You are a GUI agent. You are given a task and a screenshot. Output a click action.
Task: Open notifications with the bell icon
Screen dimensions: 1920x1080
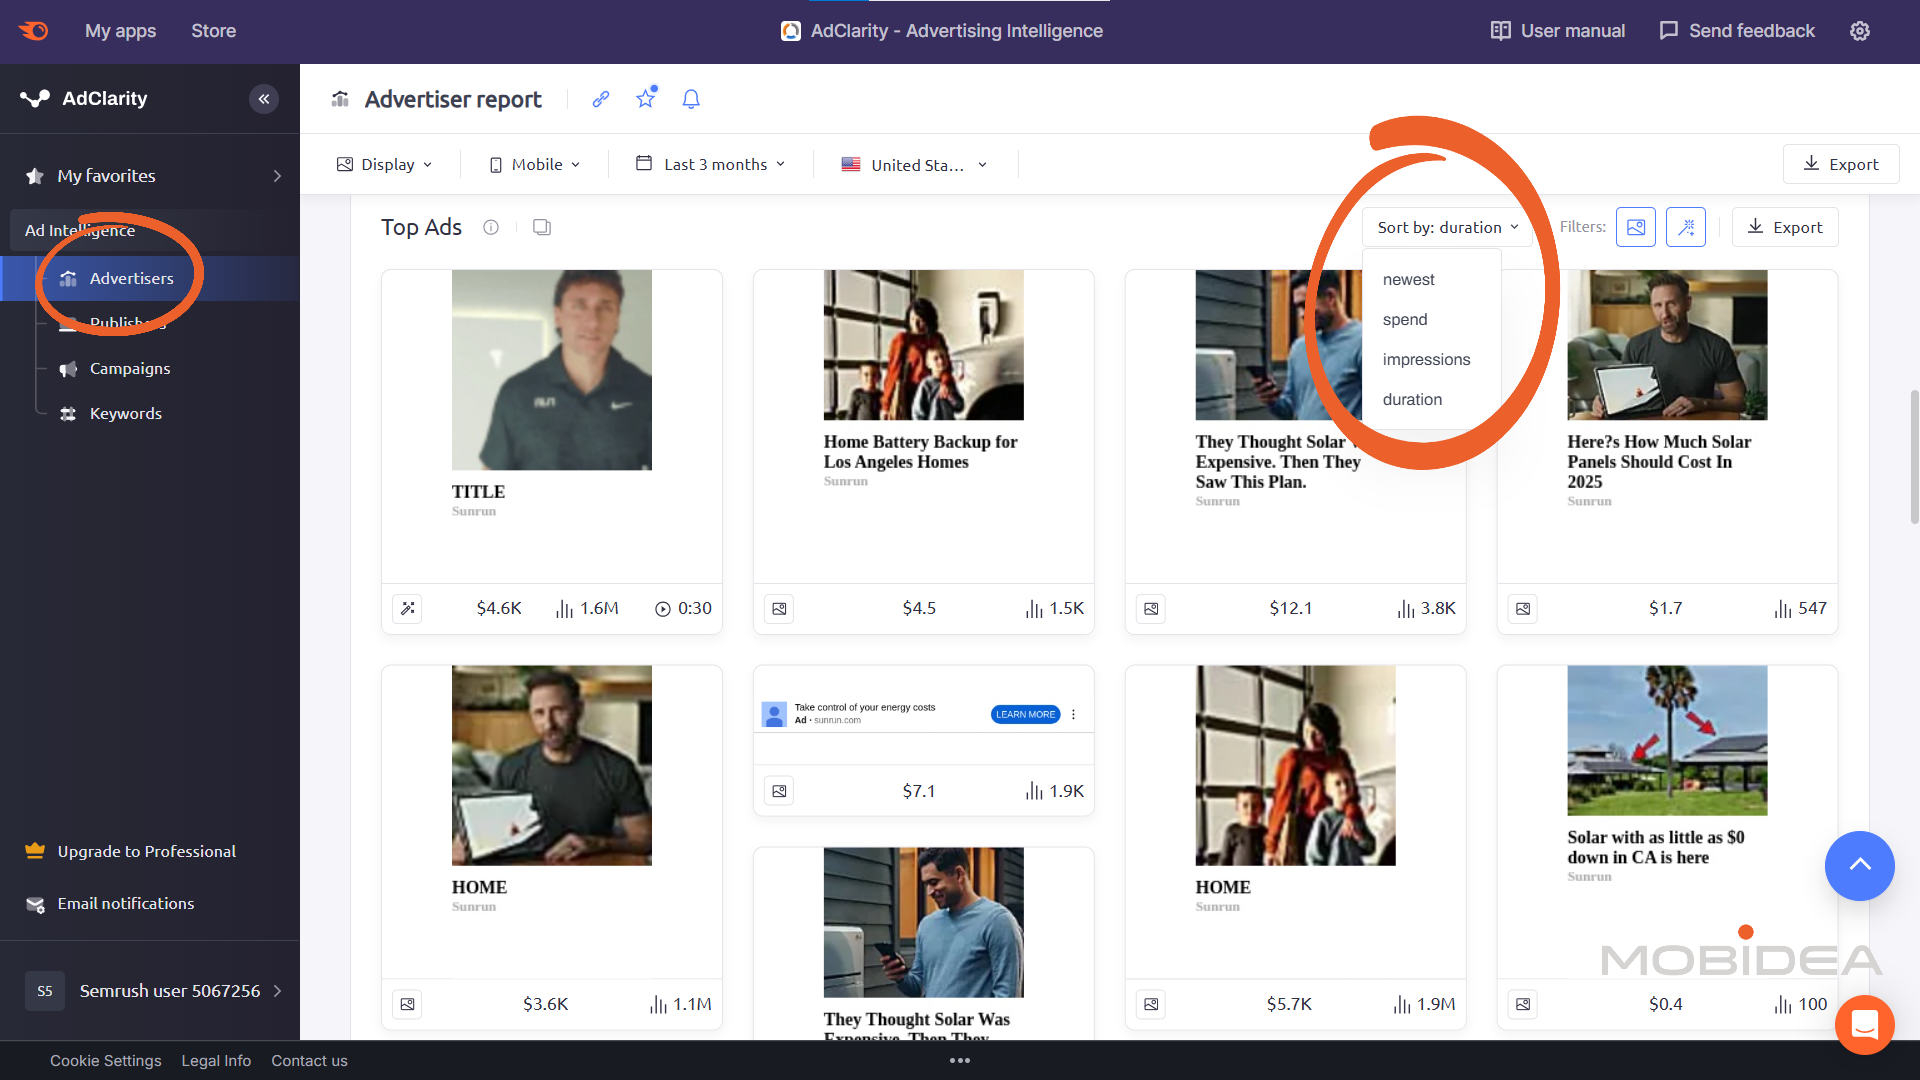pyautogui.click(x=690, y=99)
